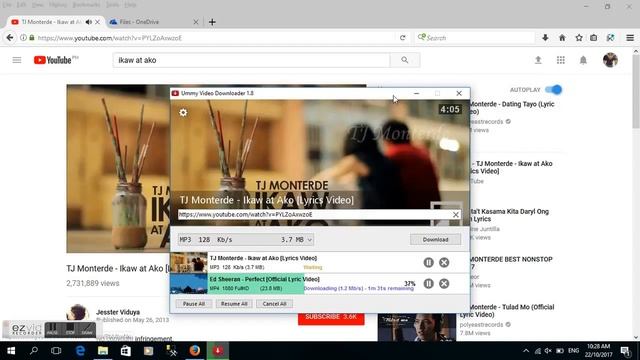Click the Resume All button
This screenshot has width=640, height=360.
pyautogui.click(x=234, y=304)
